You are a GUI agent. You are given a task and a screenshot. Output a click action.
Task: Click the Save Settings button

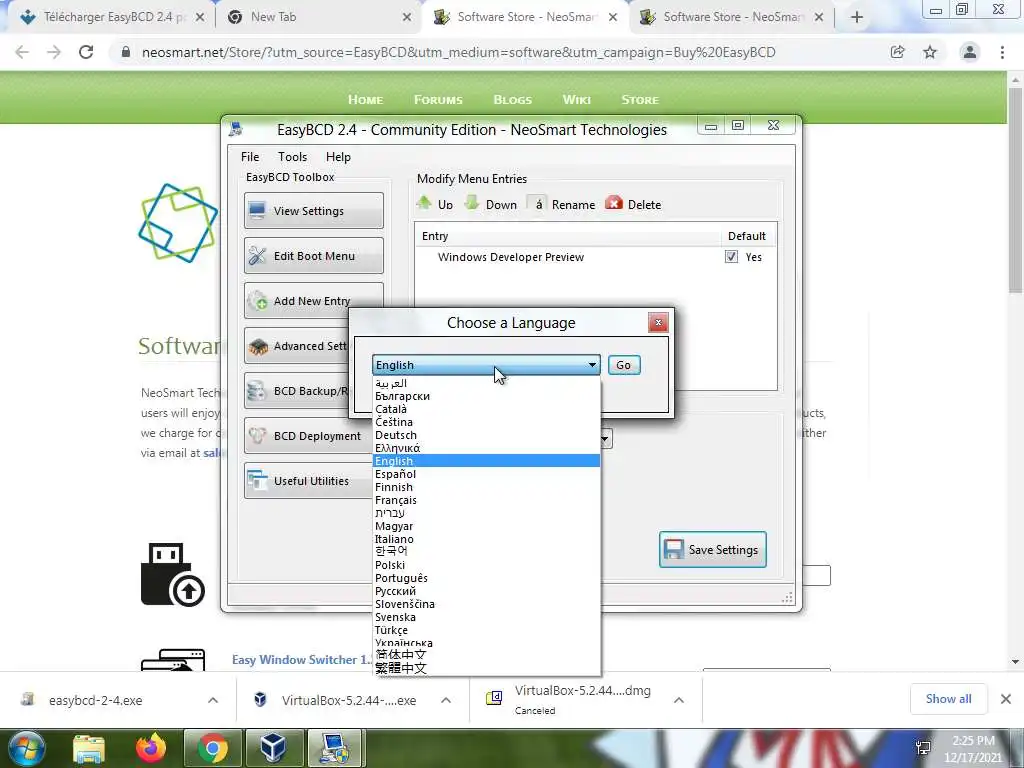point(712,549)
